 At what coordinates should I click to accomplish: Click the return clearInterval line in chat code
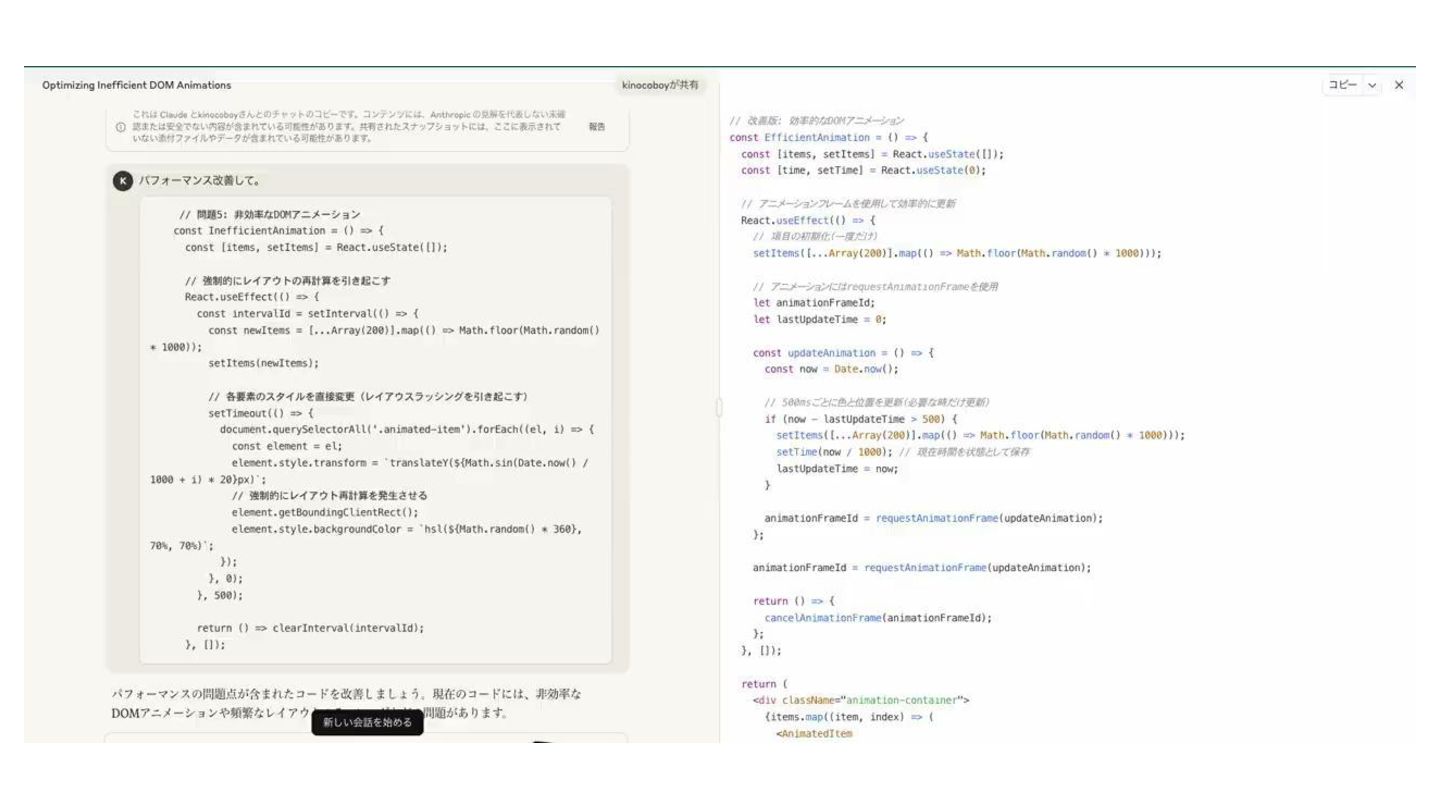(x=310, y=628)
